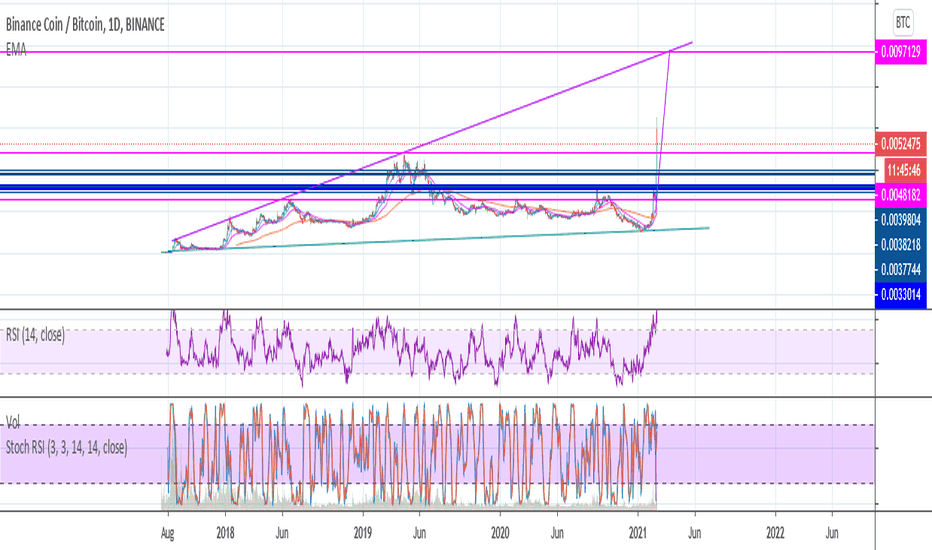Select the Vol indicator label
The width and height of the screenshot is (932, 550).
pos(12,422)
